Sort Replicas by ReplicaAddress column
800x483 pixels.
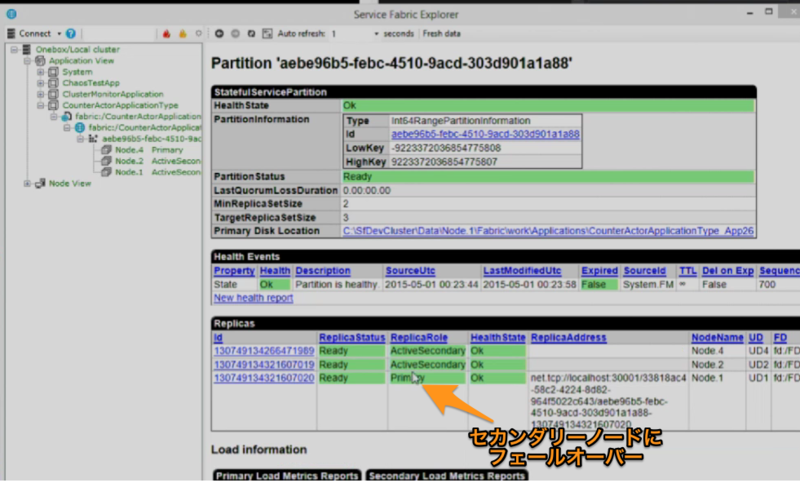(568, 338)
